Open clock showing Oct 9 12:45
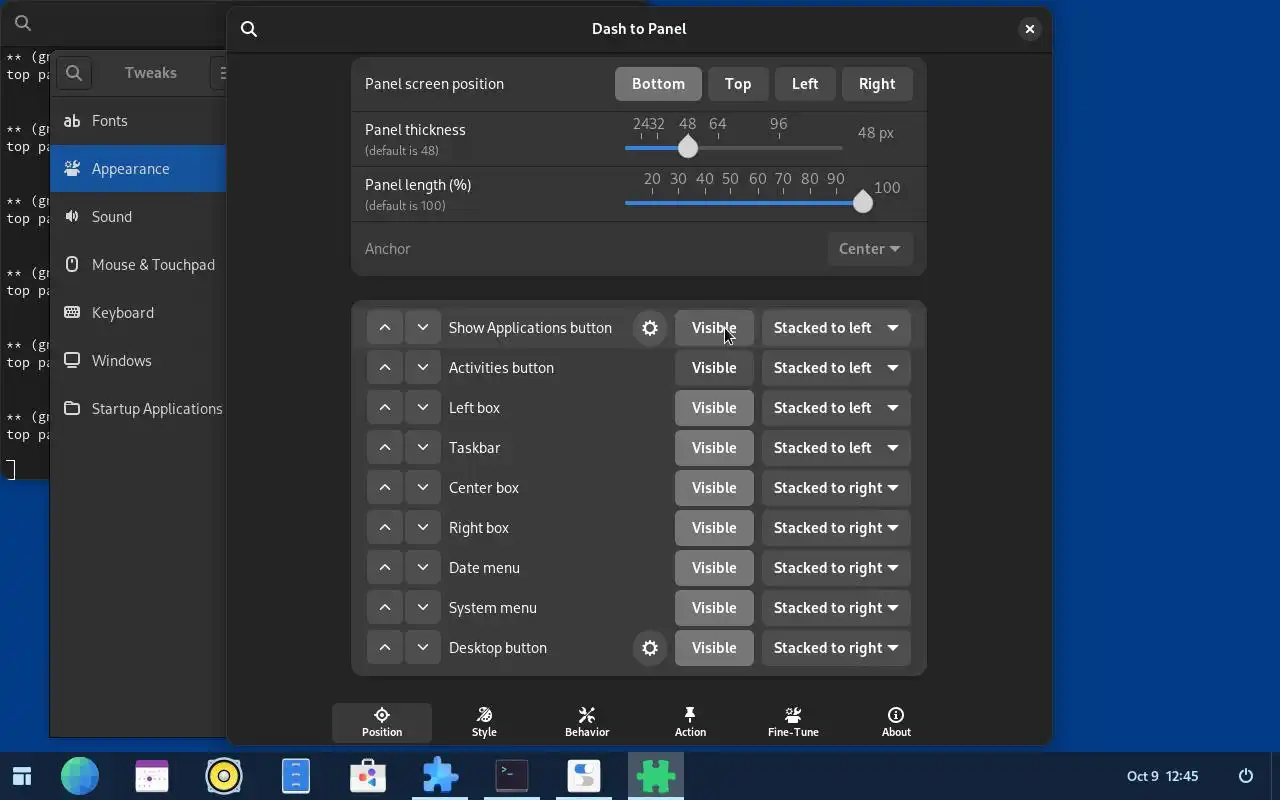 (x=1162, y=776)
